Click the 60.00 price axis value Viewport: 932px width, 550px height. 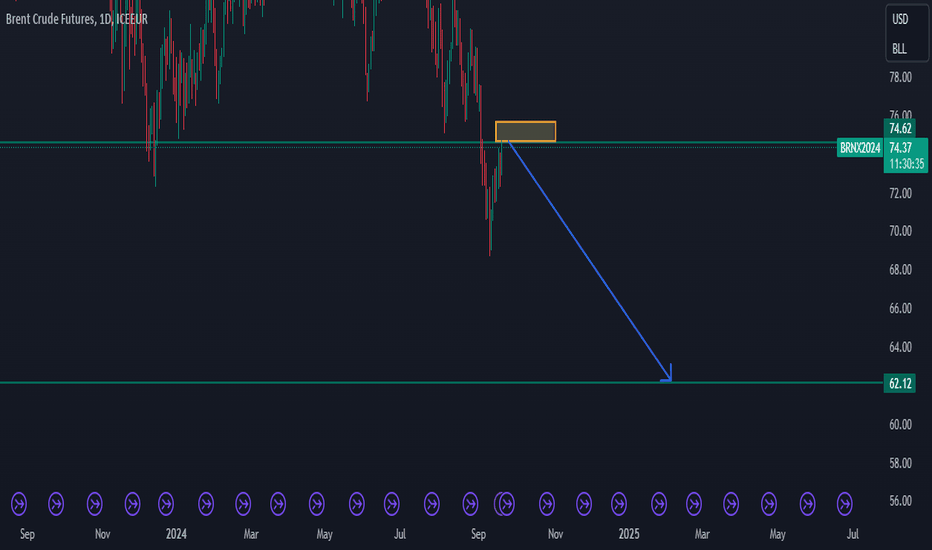pos(900,424)
